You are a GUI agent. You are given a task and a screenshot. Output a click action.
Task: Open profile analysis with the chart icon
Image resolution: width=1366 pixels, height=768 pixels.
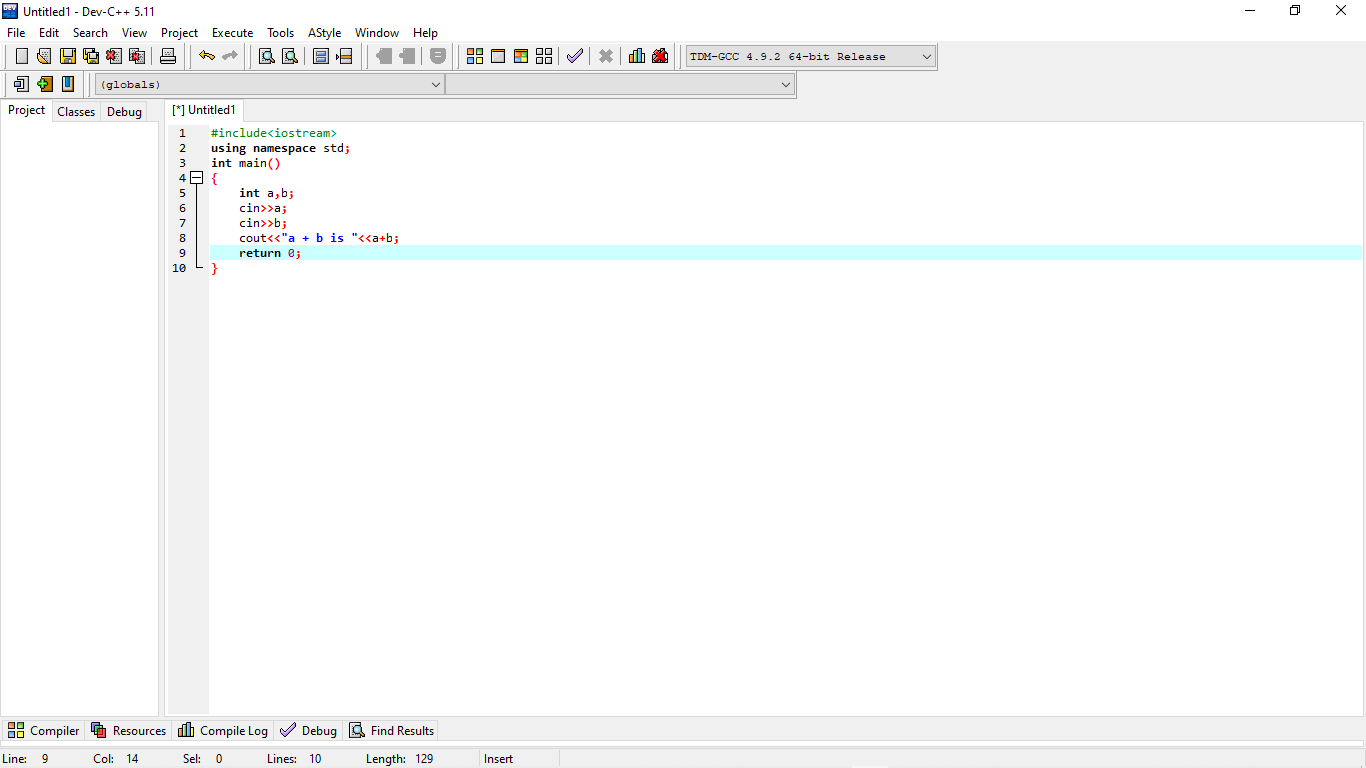click(637, 56)
